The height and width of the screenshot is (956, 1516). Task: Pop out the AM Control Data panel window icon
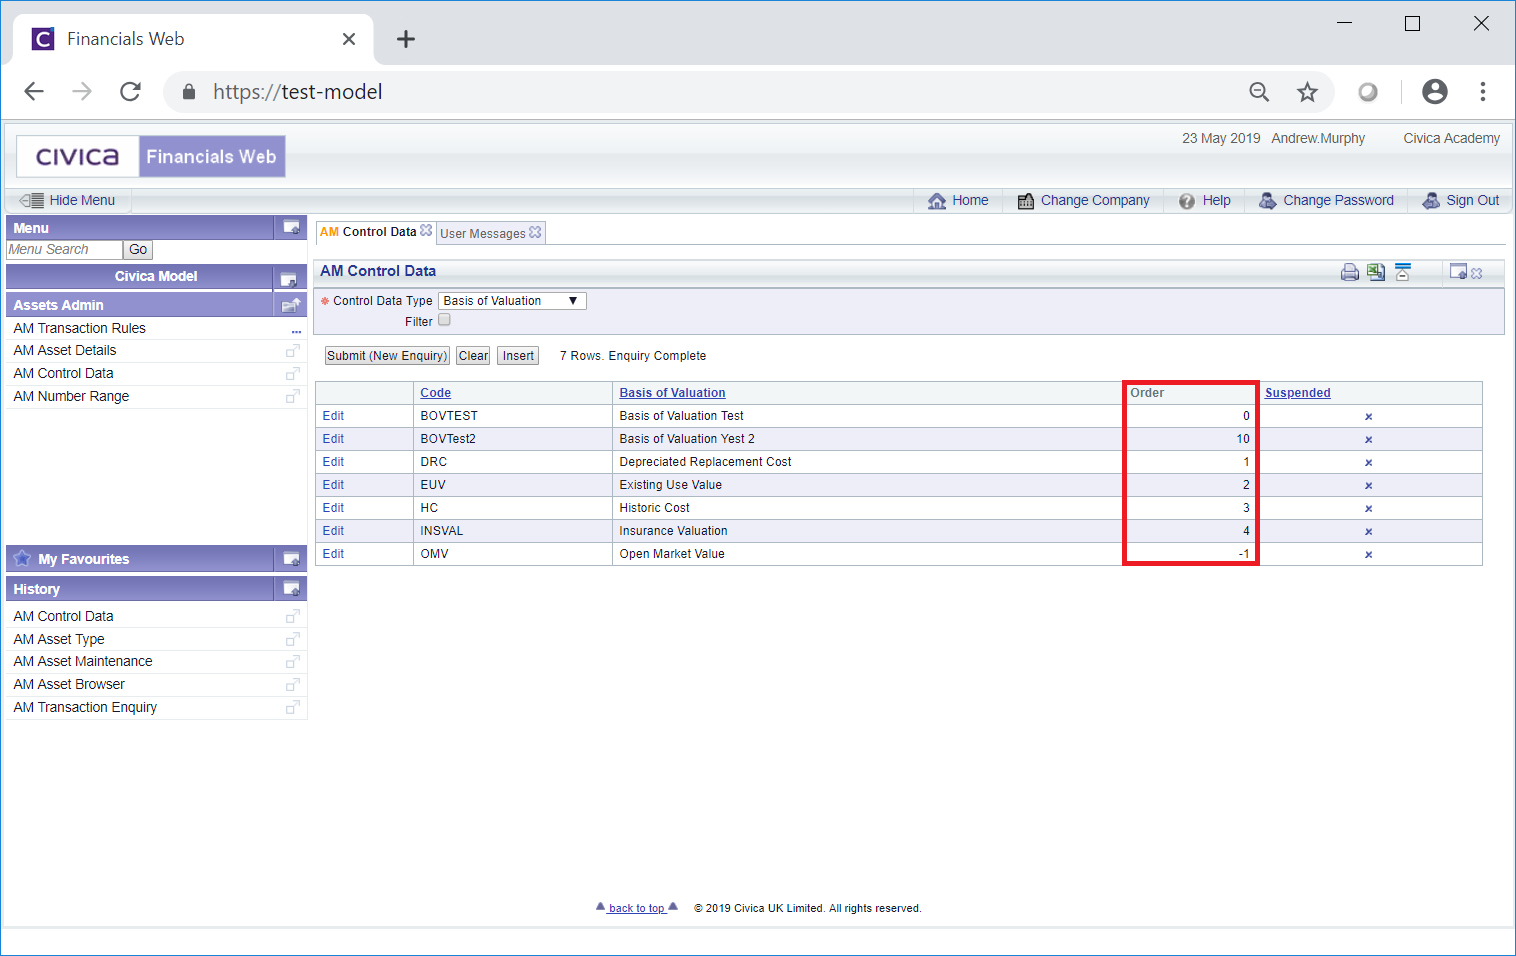(x=1458, y=272)
